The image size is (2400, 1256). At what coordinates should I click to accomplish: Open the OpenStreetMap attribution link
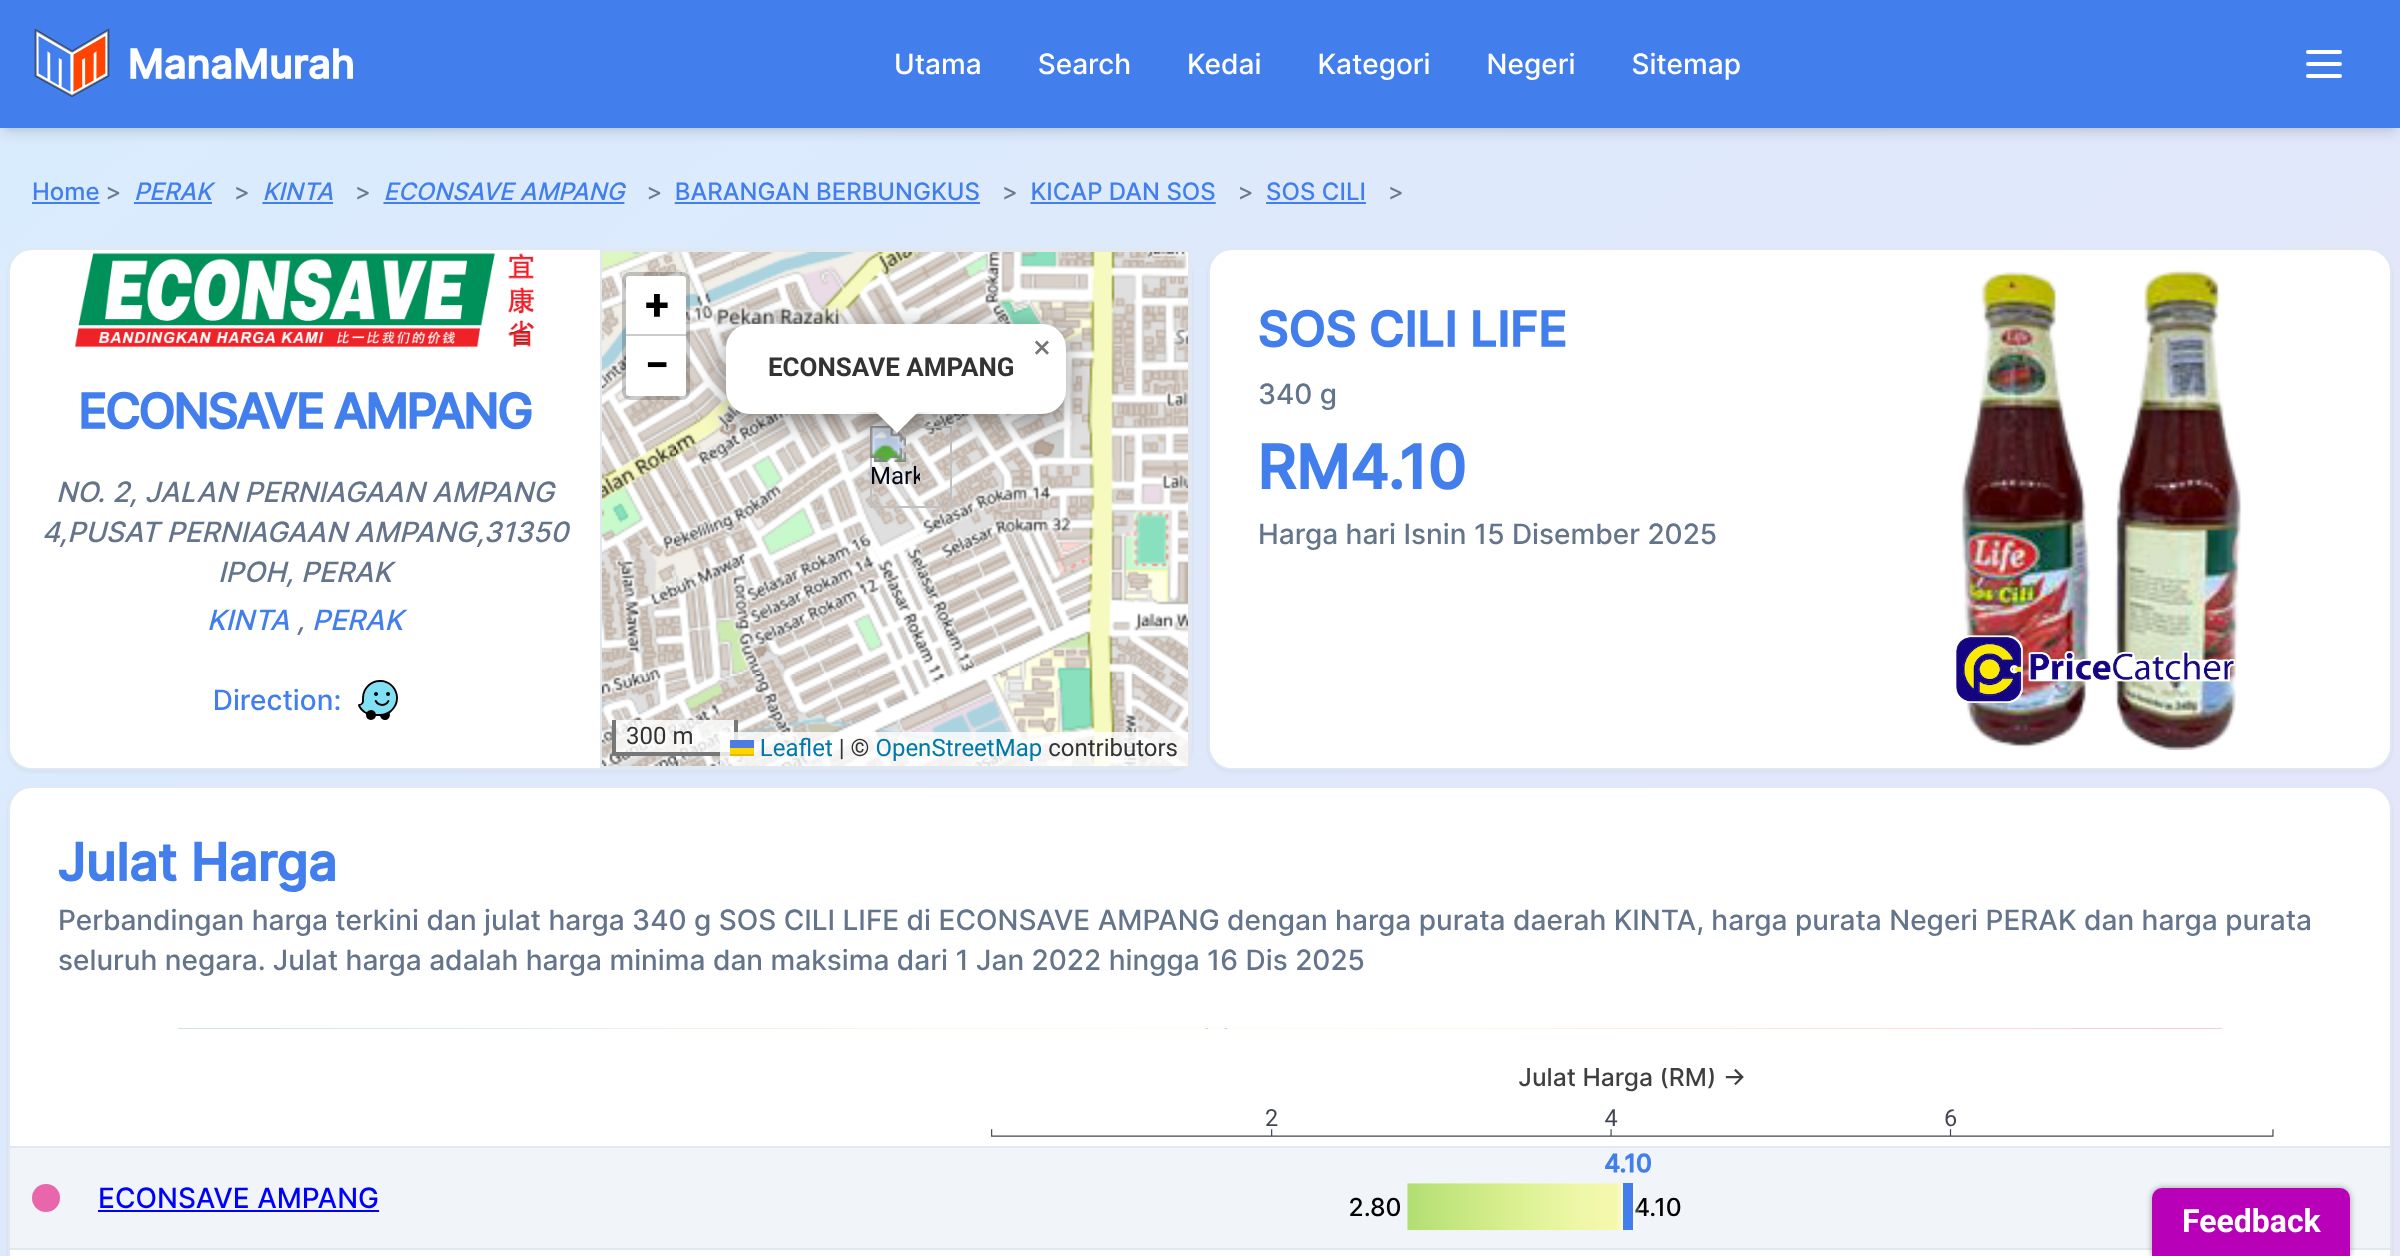[x=958, y=748]
